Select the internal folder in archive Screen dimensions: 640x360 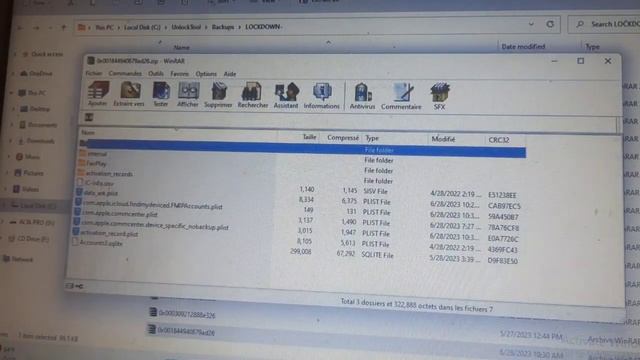92,153
